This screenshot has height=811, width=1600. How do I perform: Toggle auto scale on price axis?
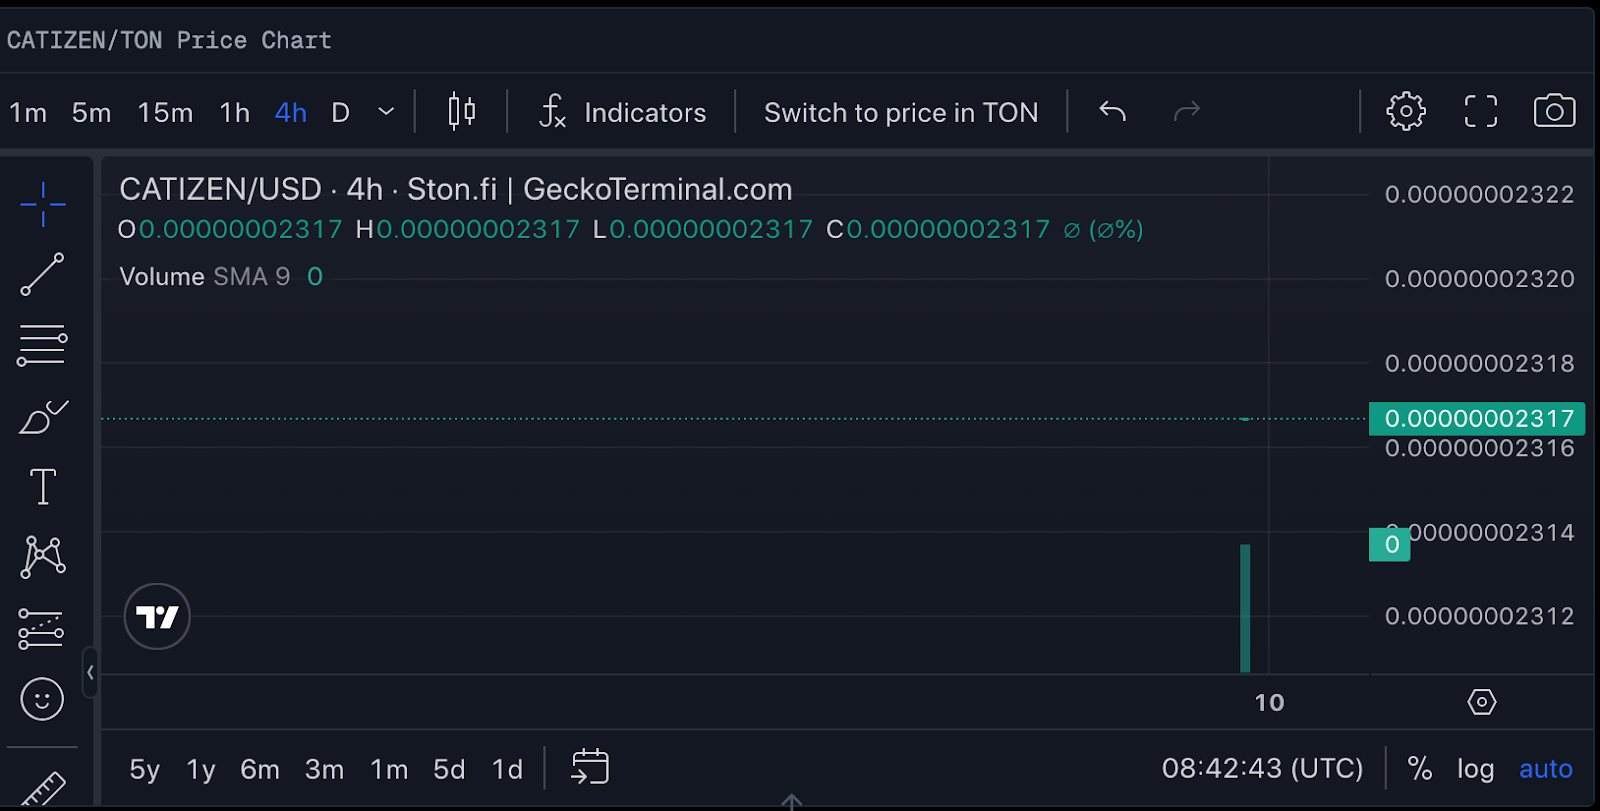click(x=1545, y=768)
